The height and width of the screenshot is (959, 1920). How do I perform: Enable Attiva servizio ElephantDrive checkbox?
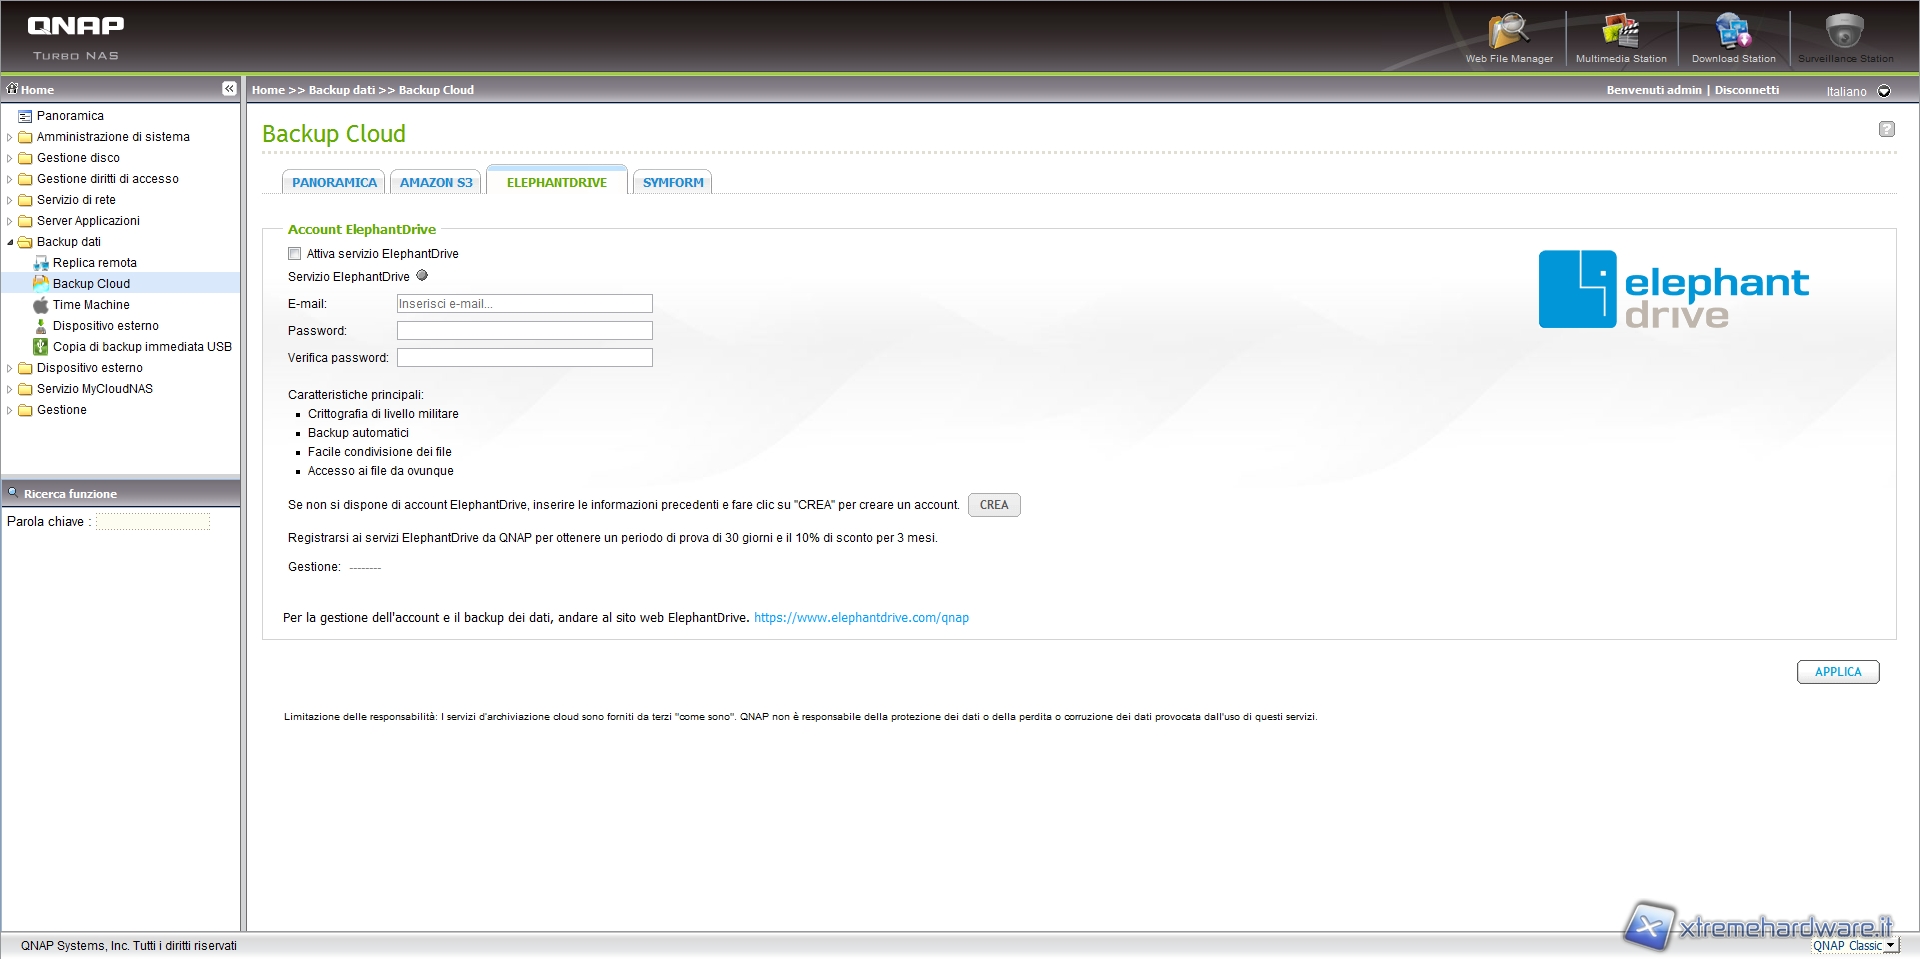(295, 254)
